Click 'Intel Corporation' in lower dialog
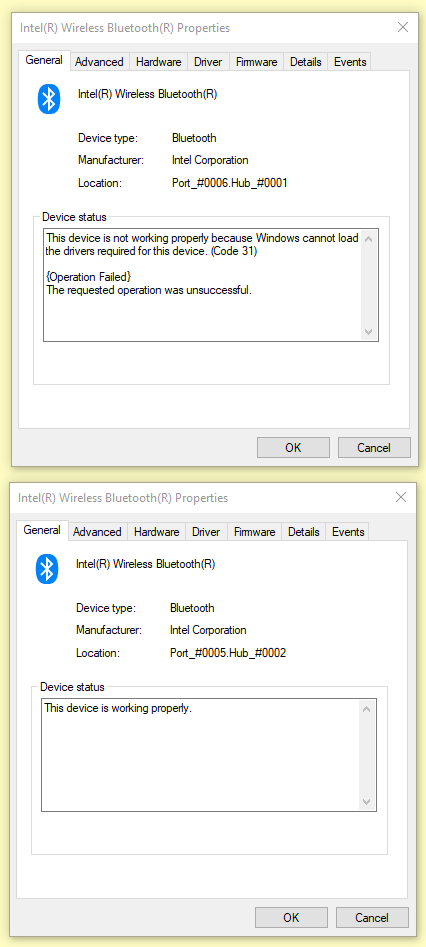The image size is (426, 947). 208,630
